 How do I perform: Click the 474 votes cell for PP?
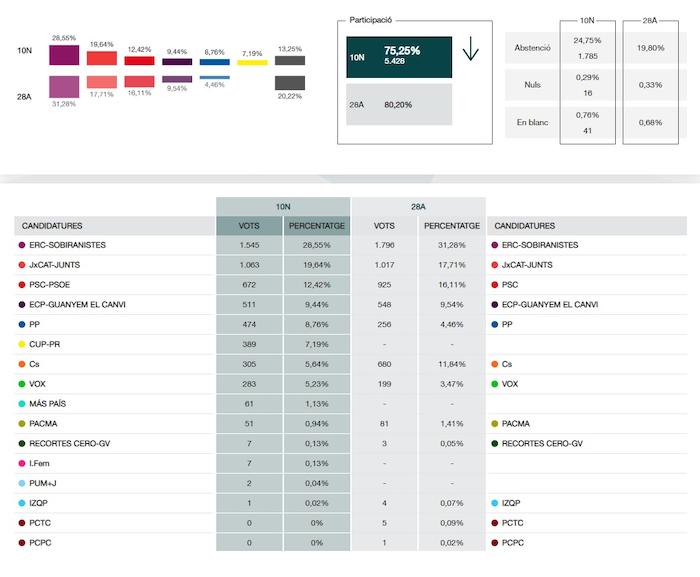pyautogui.click(x=249, y=325)
